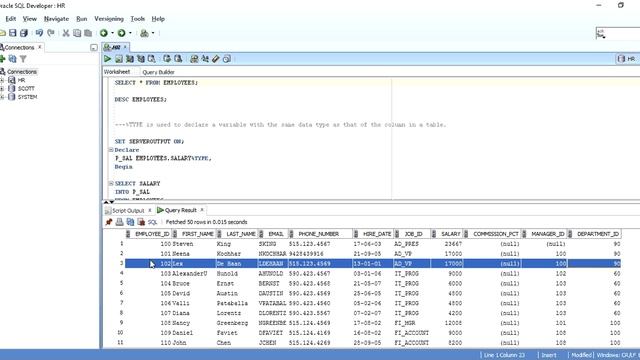The image size is (640, 360).
Task: Switch to the Query Builder tab
Action: (x=158, y=72)
